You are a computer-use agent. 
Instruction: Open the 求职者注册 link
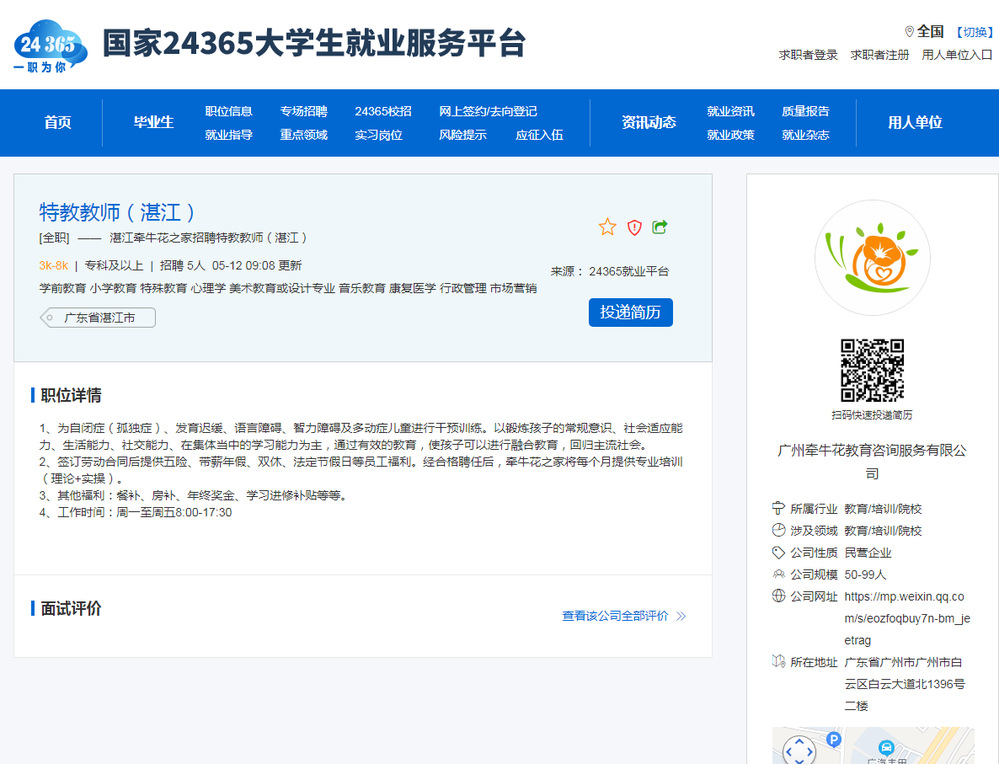(x=880, y=55)
